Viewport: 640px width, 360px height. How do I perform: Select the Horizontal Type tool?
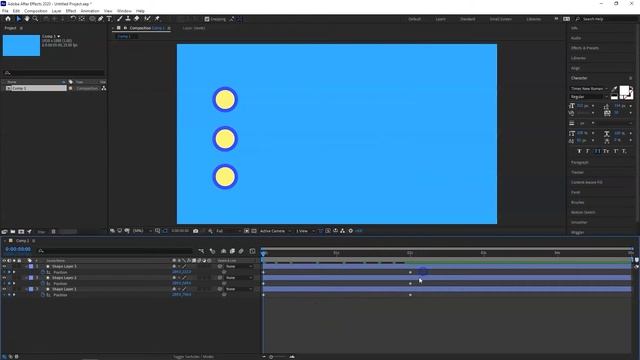tap(109, 19)
